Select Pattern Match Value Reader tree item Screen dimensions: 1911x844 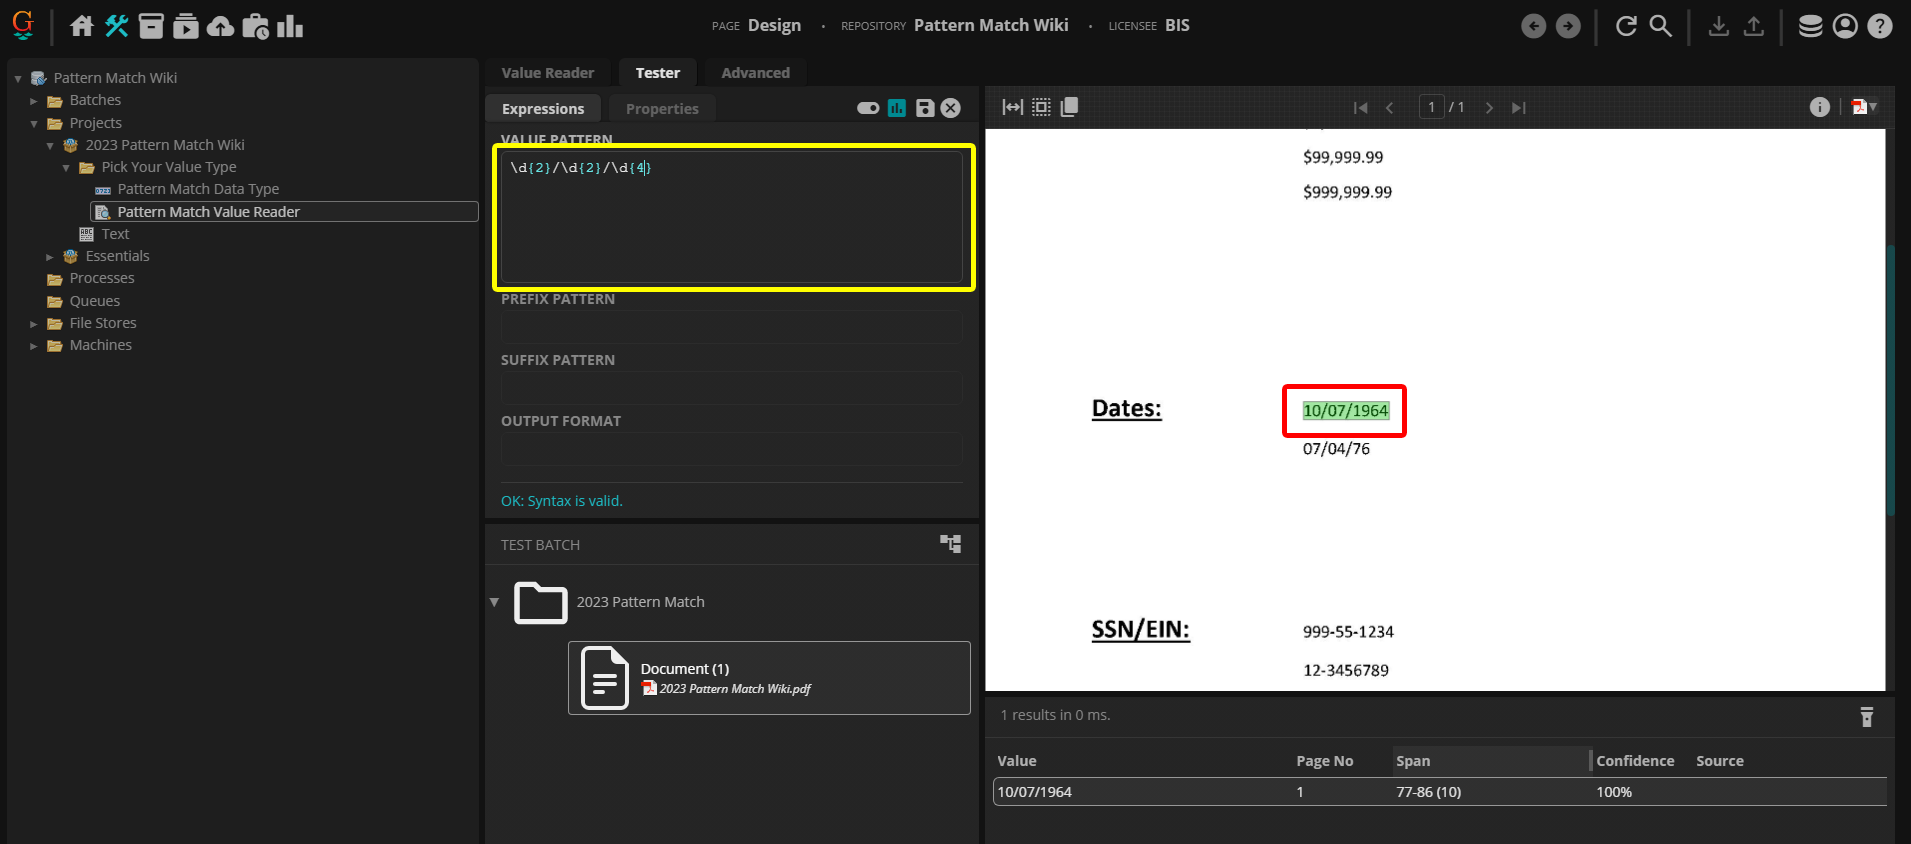click(x=284, y=212)
